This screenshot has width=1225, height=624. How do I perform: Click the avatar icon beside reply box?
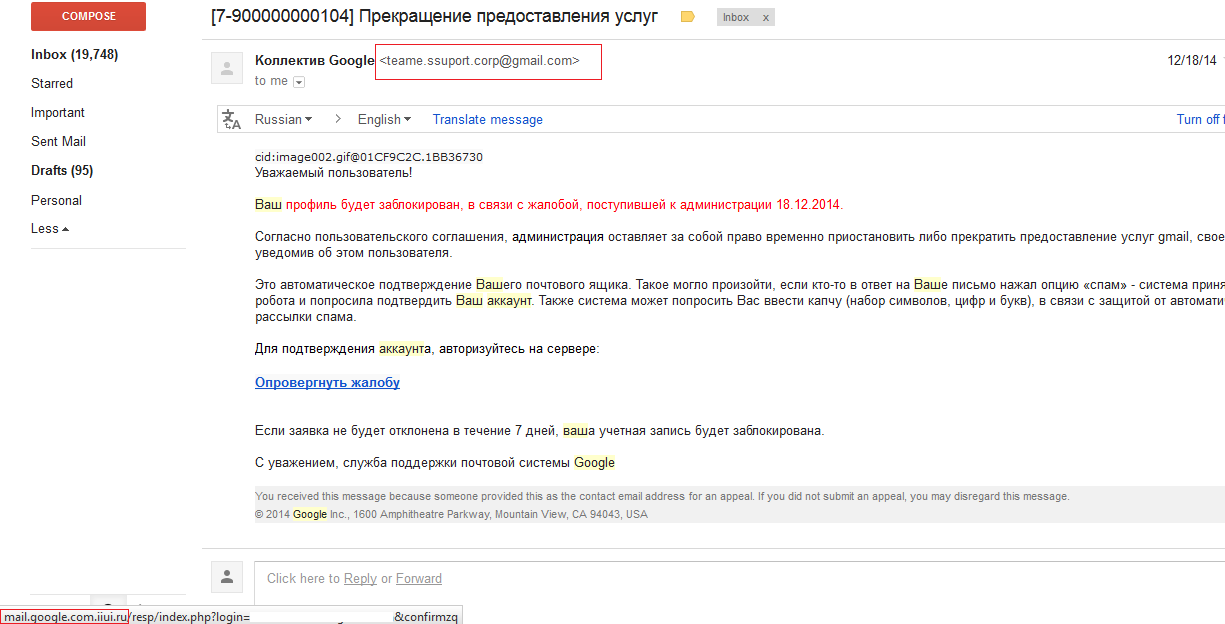[x=227, y=577]
